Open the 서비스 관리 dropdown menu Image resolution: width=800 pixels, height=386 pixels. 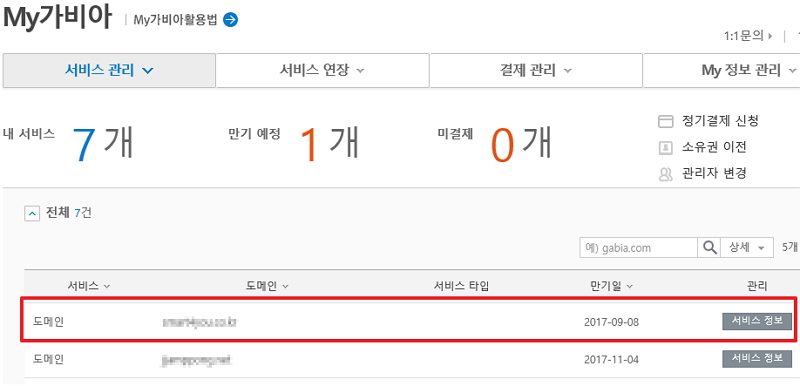click(109, 70)
